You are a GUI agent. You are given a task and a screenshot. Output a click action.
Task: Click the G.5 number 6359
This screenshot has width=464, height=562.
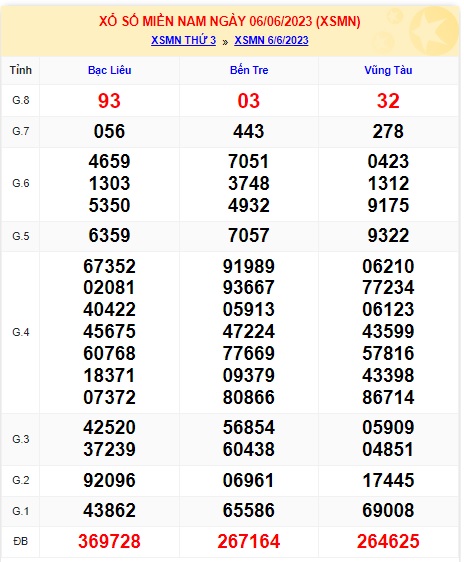coord(109,236)
